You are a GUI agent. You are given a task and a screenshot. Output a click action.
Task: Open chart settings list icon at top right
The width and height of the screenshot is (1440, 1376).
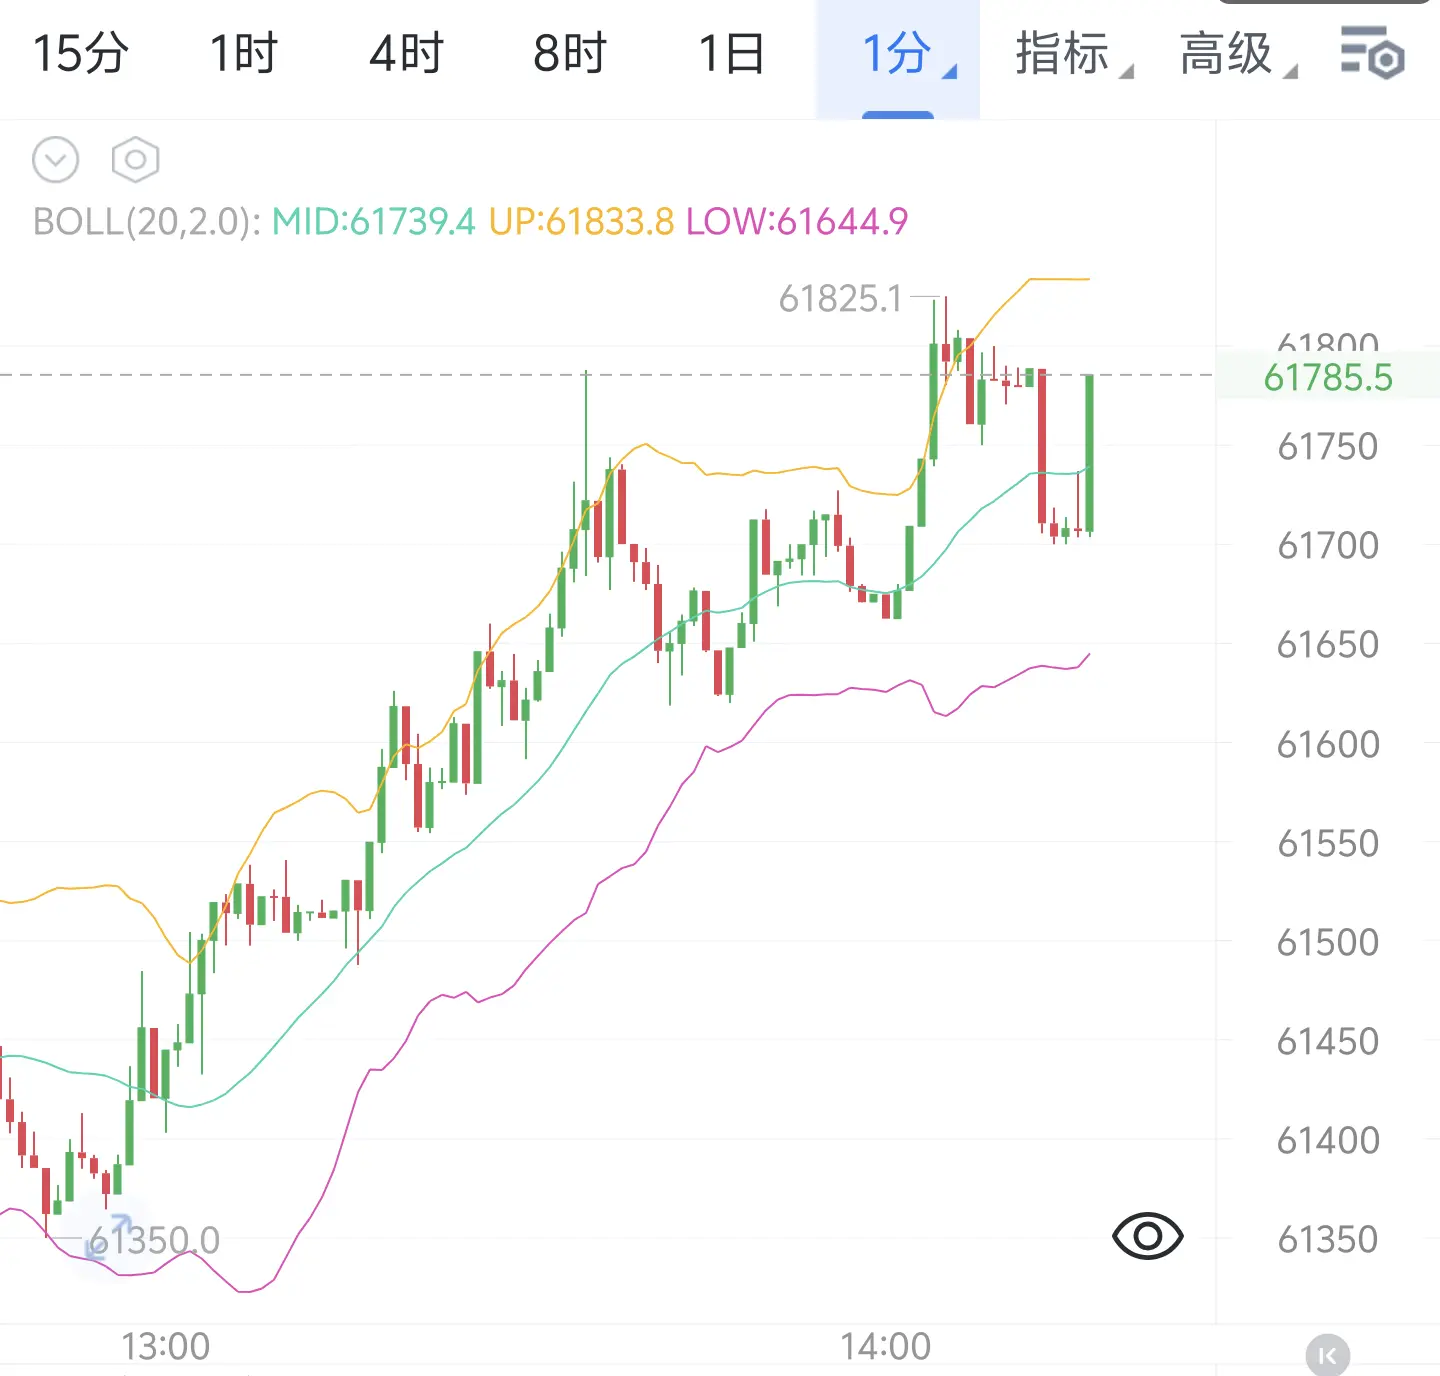[1372, 53]
